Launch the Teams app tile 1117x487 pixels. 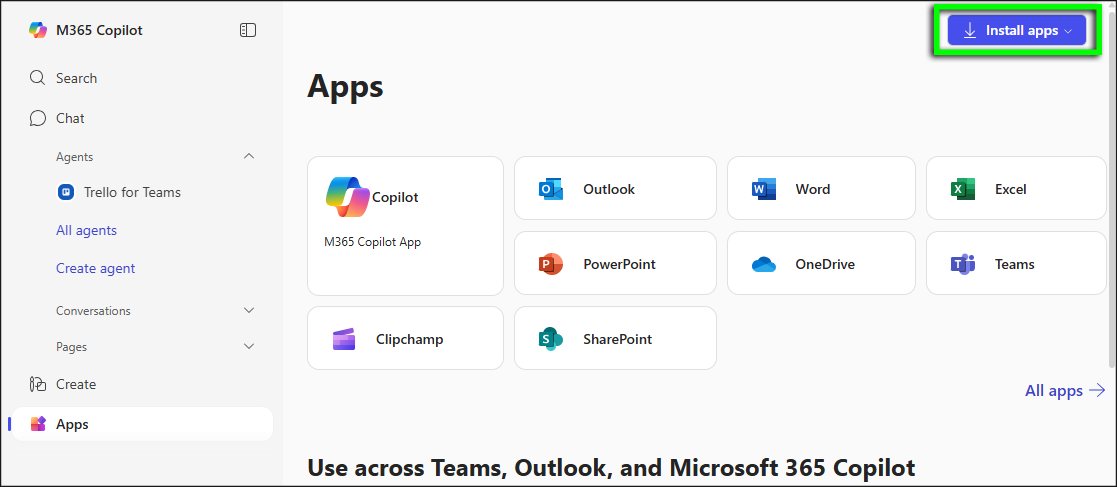1015,264
